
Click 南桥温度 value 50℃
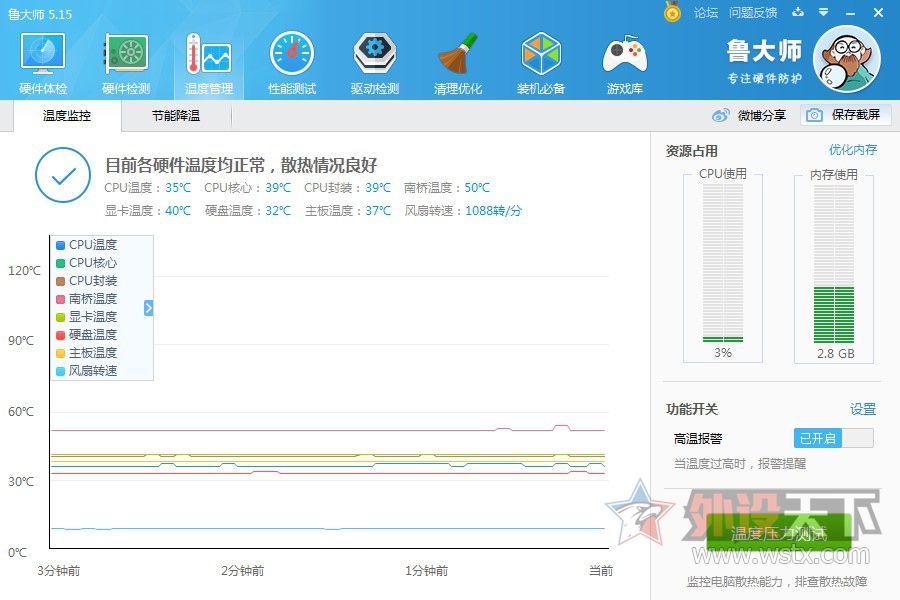point(477,188)
